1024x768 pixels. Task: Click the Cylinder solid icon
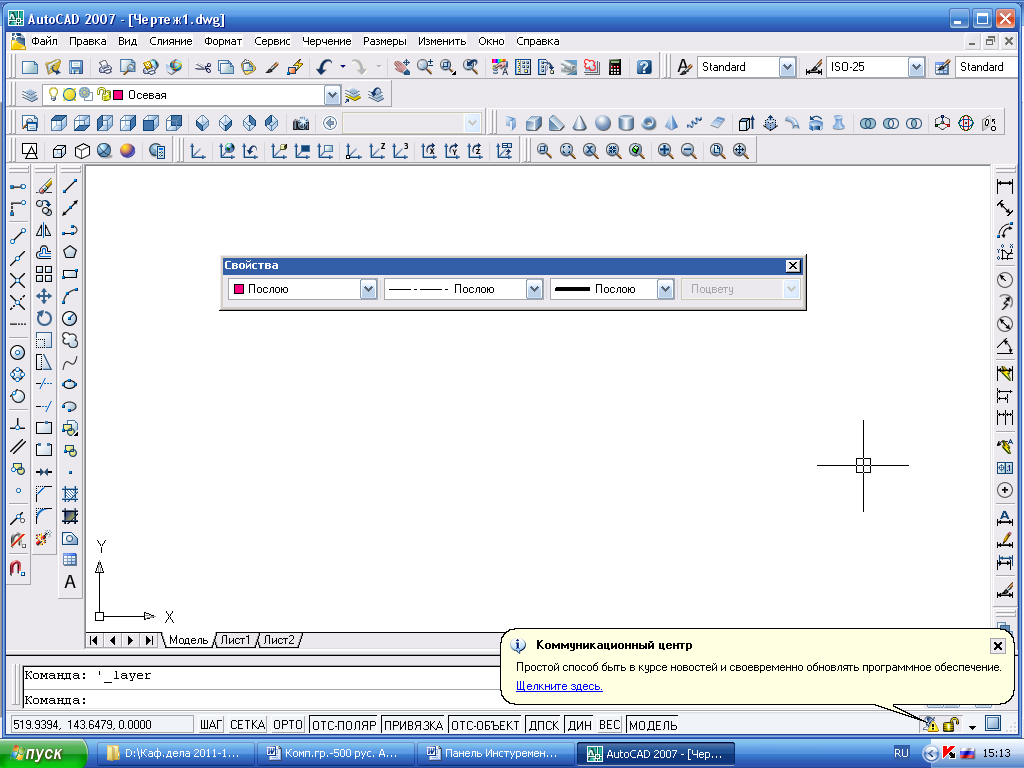(x=626, y=123)
